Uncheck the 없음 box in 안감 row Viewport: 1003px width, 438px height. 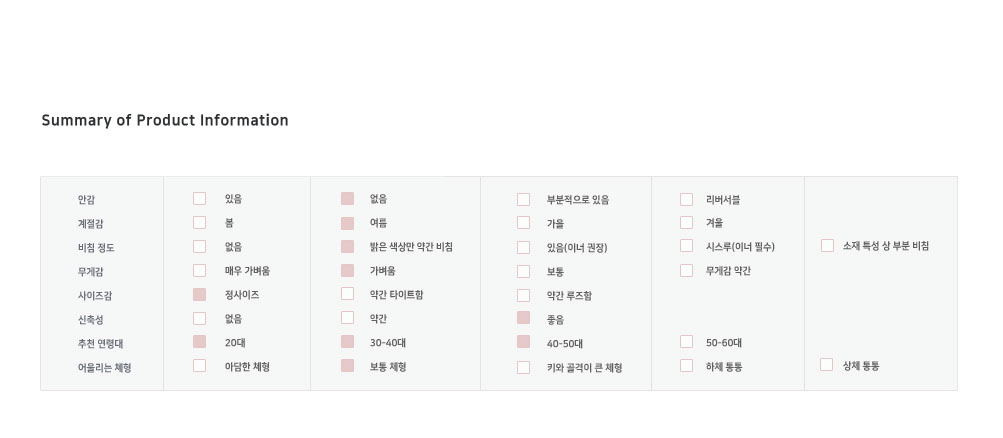pyautogui.click(x=347, y=199)
